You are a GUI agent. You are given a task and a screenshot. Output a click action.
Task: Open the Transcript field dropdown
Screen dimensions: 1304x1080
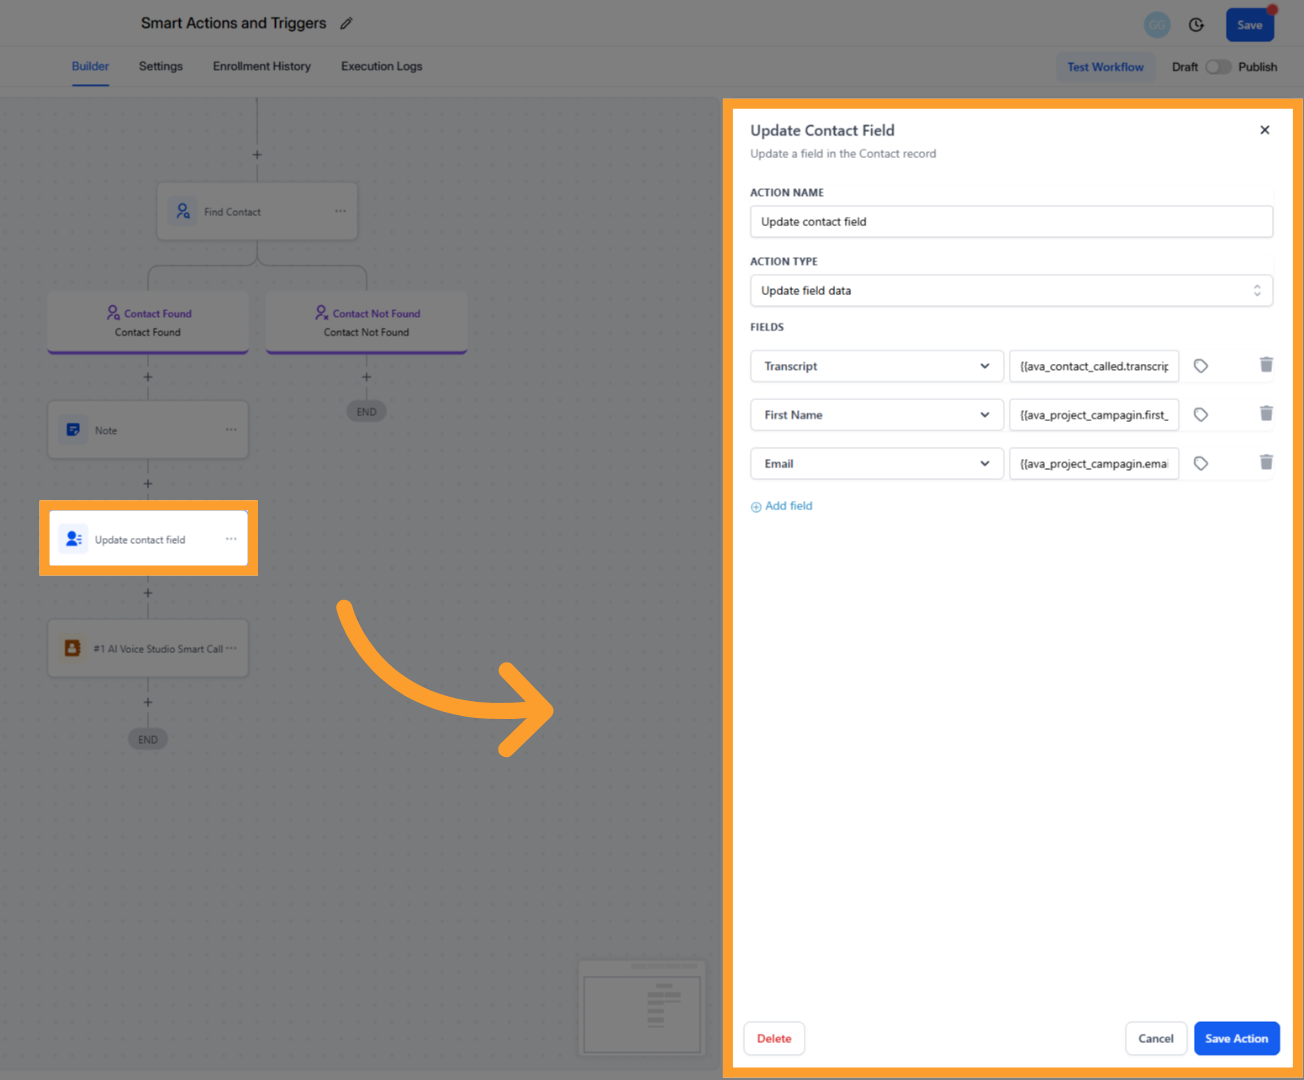click(877, 366)
